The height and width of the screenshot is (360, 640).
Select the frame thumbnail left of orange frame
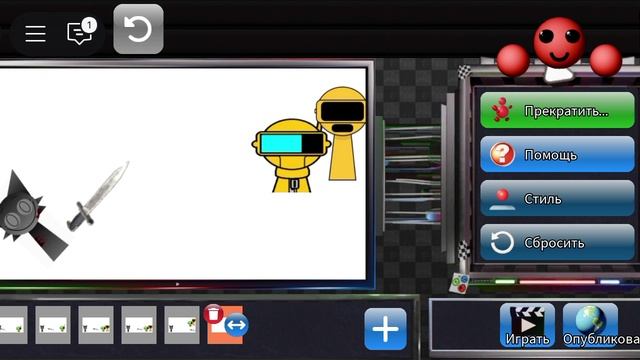(182, 325)
